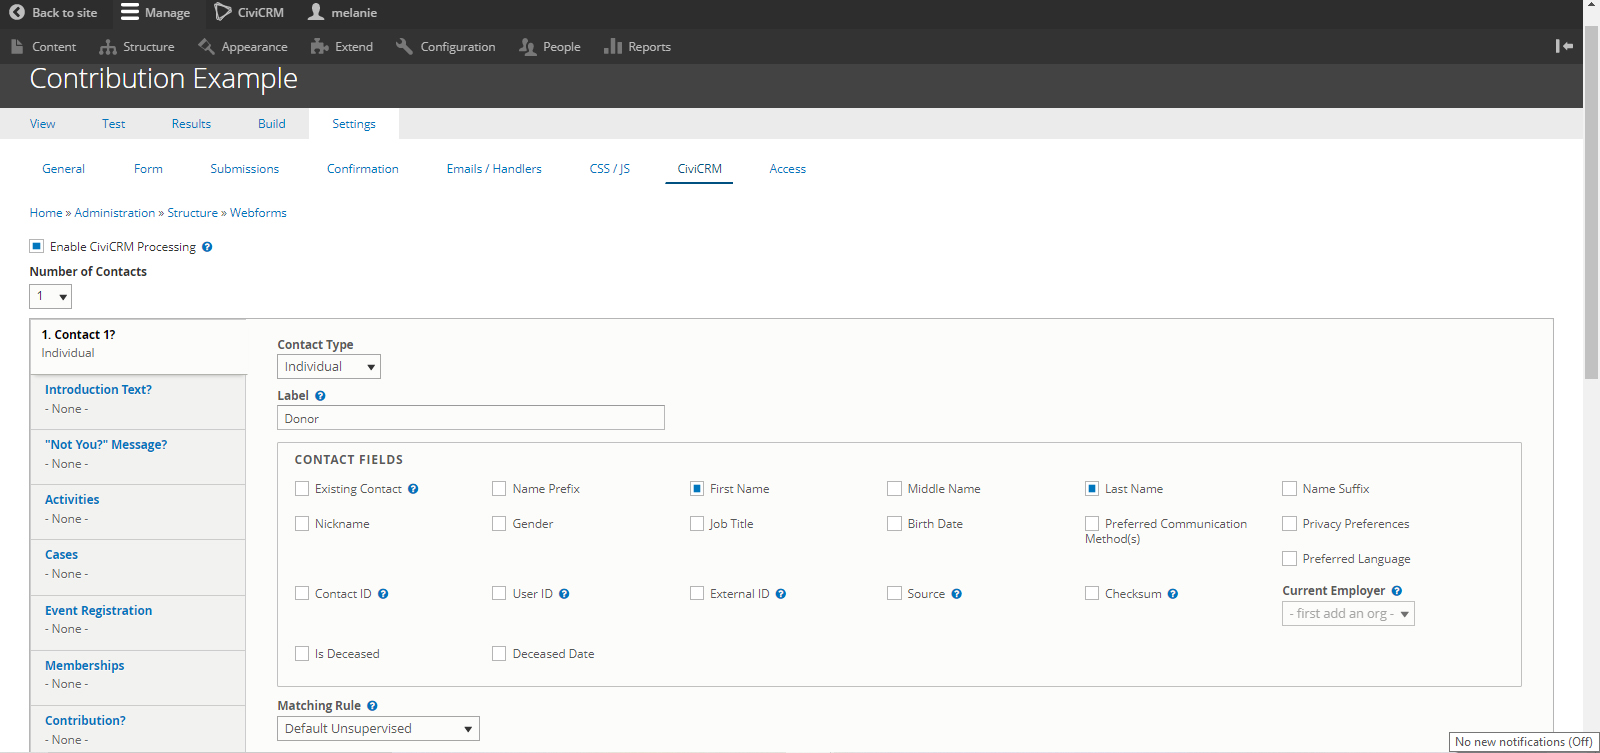Open the Confirmation sub-tab
The width and height of the screenshot is (1600, 753).
click(x=363, y=169)
